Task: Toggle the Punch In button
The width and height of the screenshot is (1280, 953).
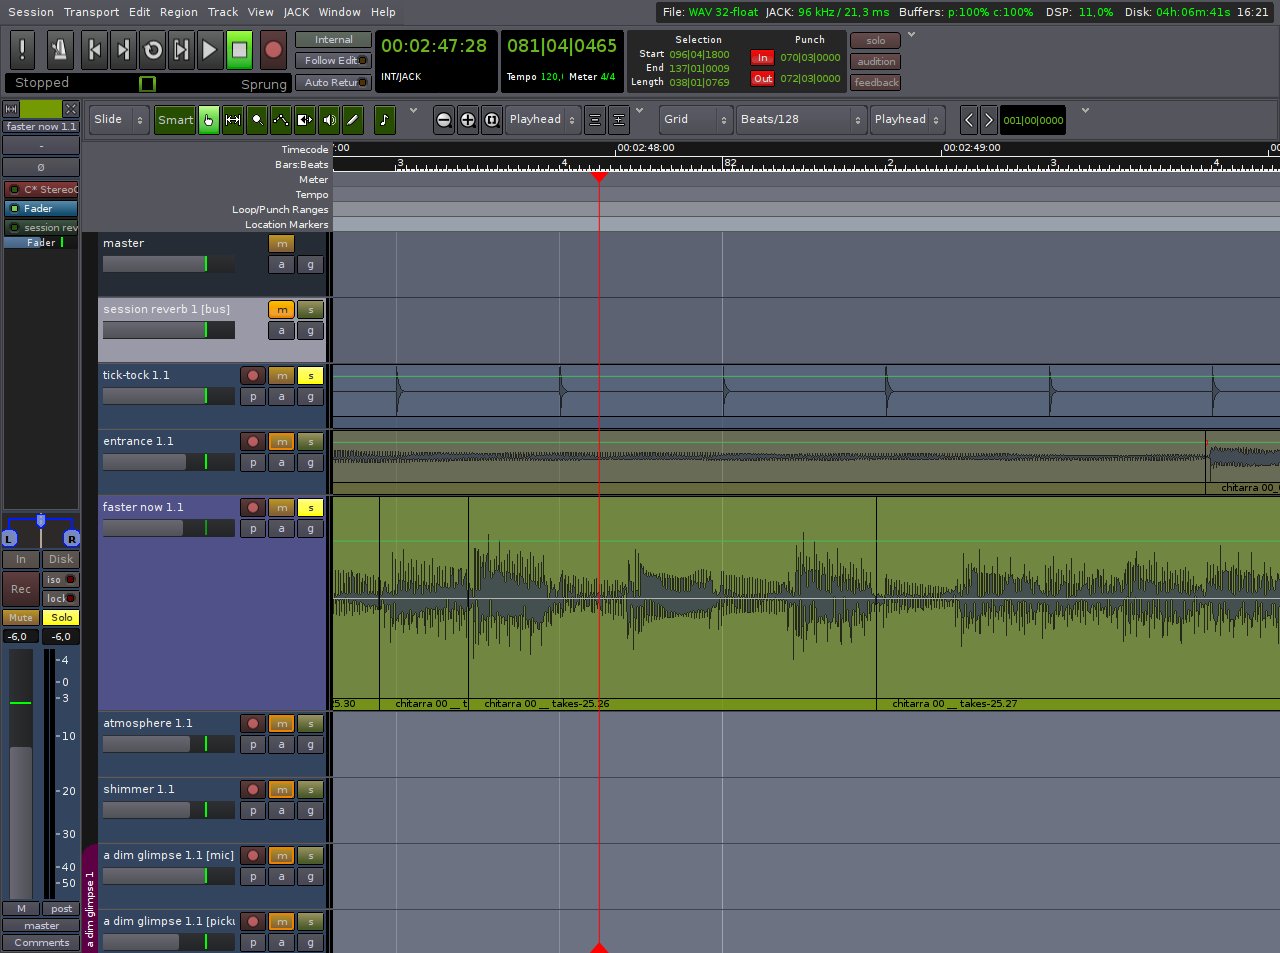Action: 762,58
